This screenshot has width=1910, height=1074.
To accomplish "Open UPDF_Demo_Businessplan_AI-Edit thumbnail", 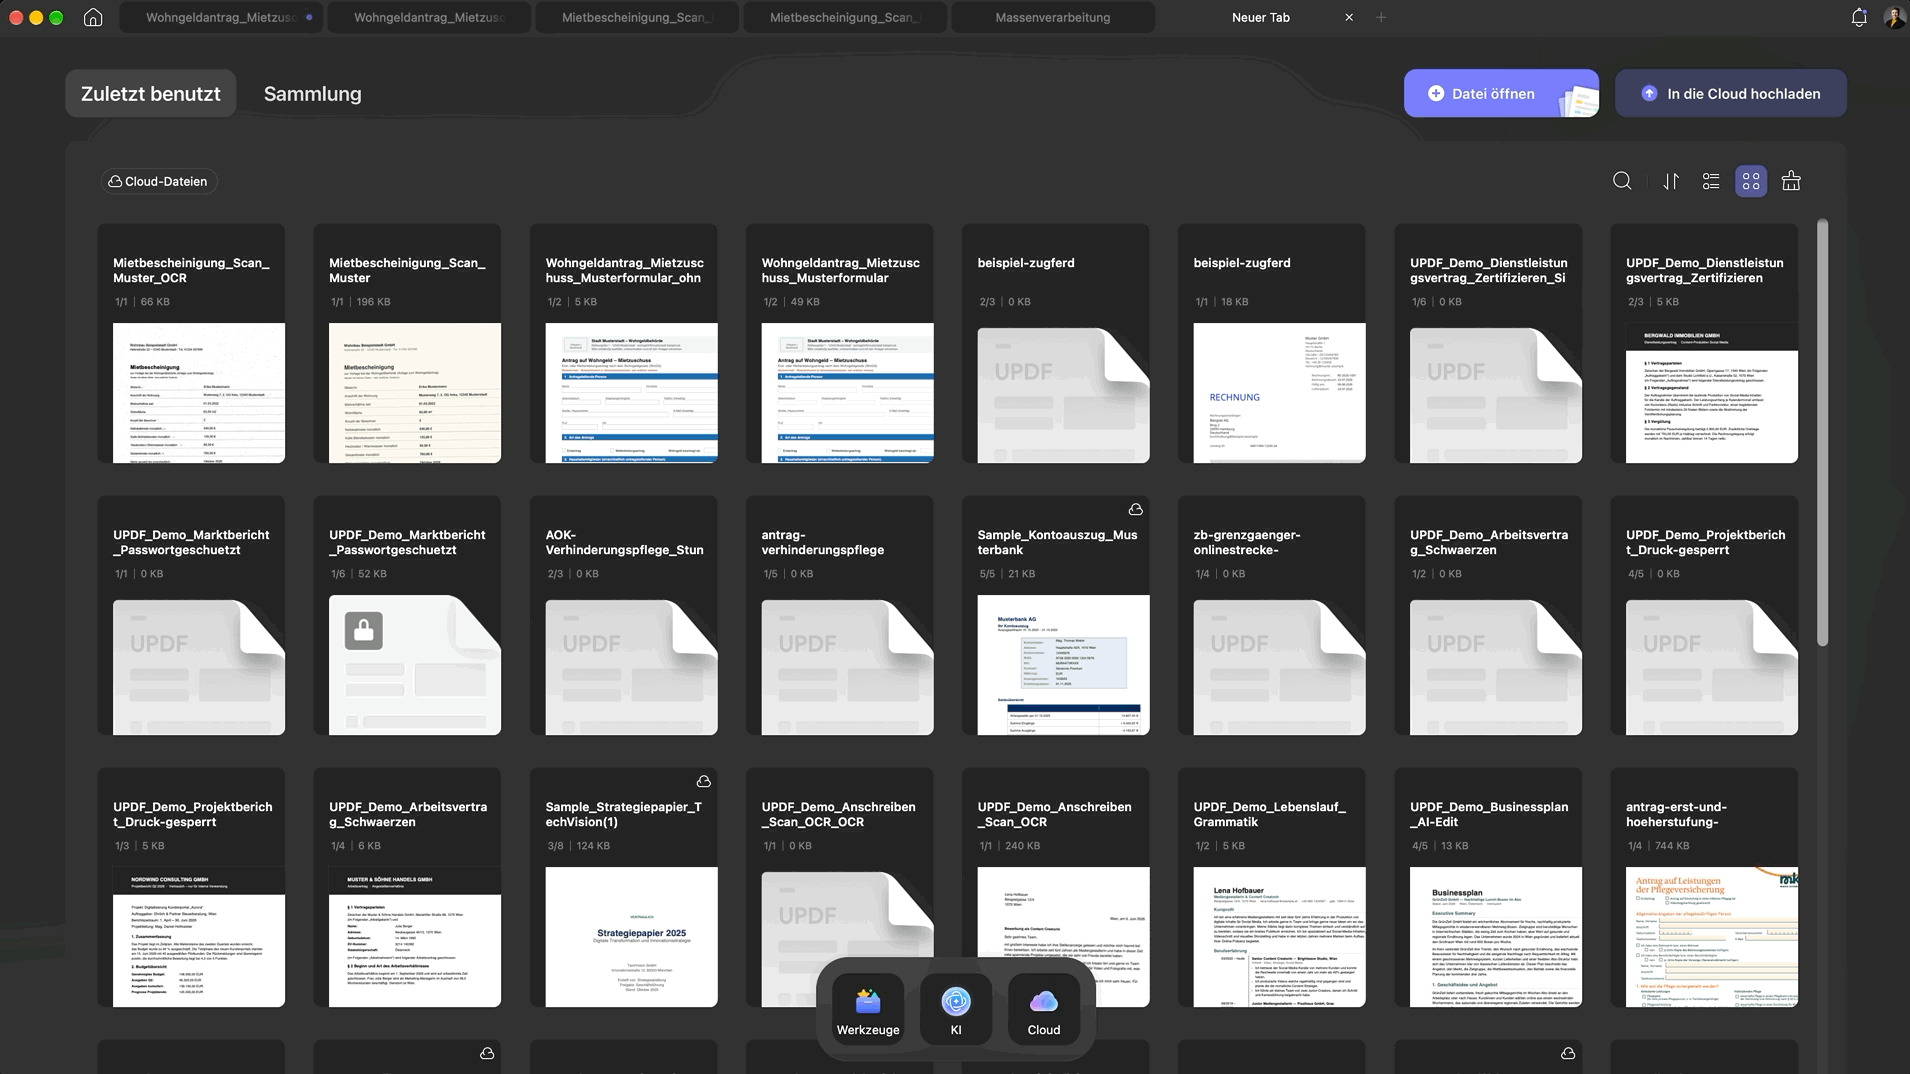I will [x=1495, y=937].
